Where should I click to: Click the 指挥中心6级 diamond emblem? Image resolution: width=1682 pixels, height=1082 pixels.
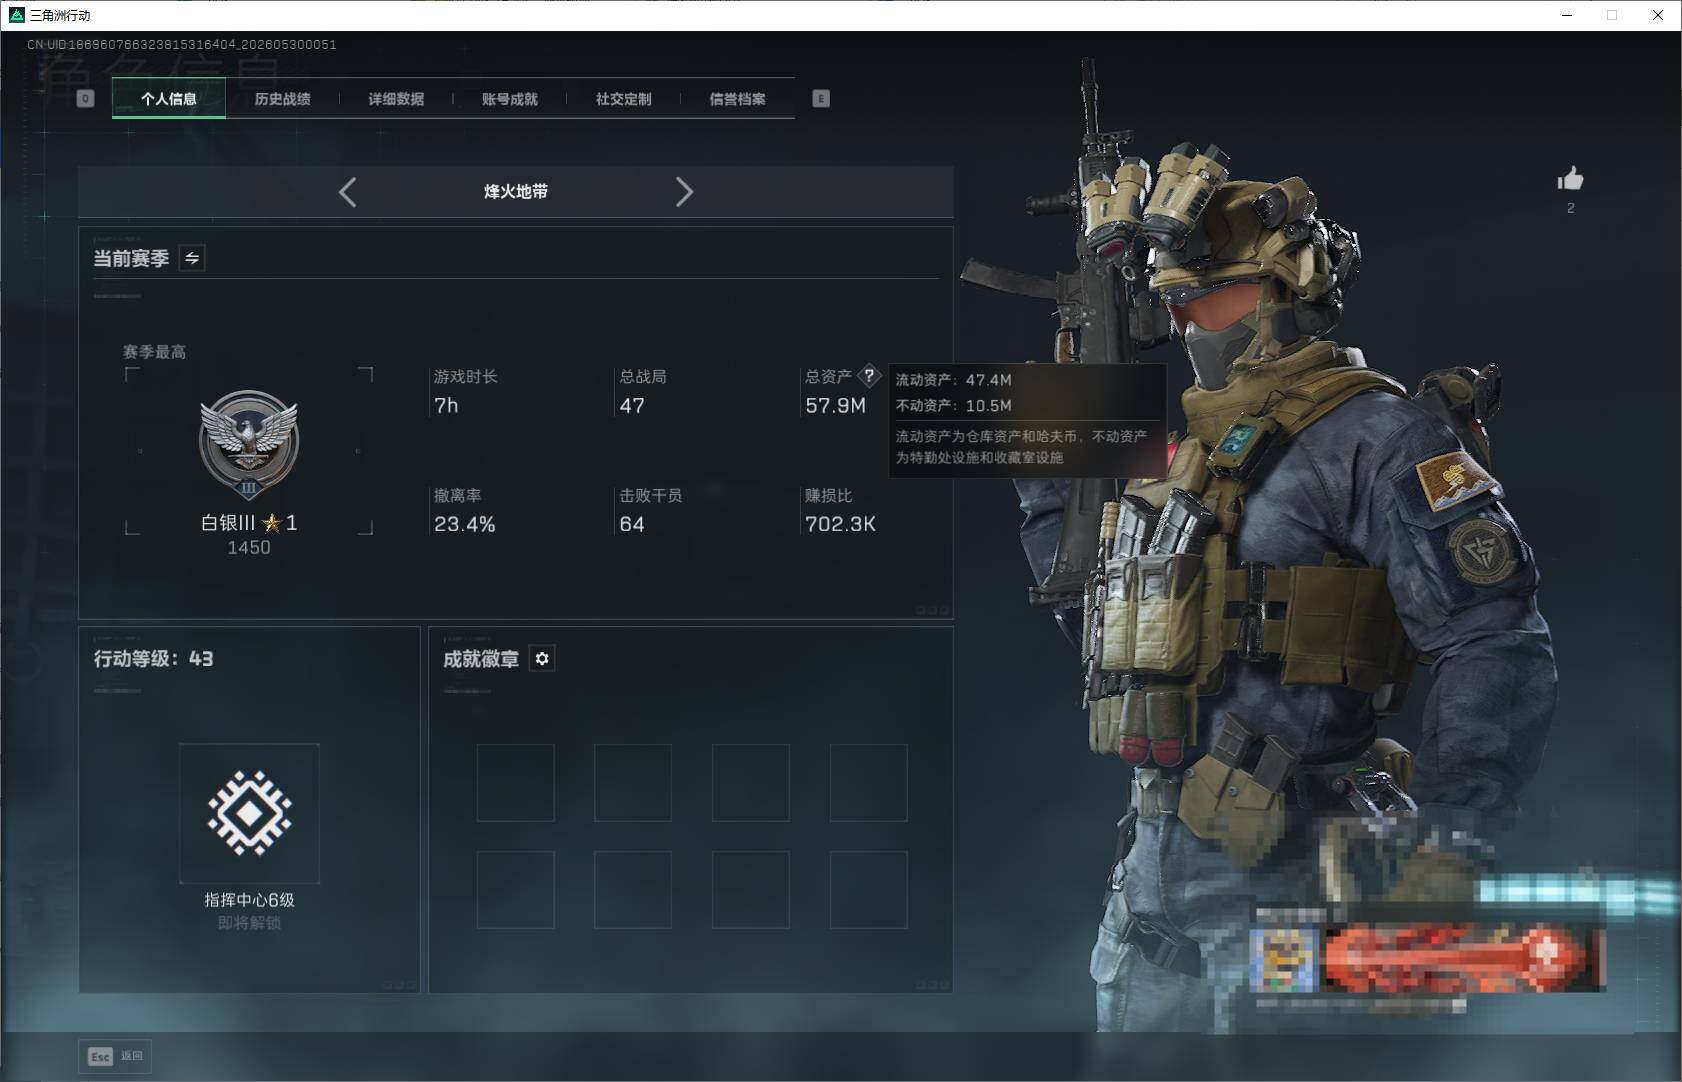pos(249,813)
